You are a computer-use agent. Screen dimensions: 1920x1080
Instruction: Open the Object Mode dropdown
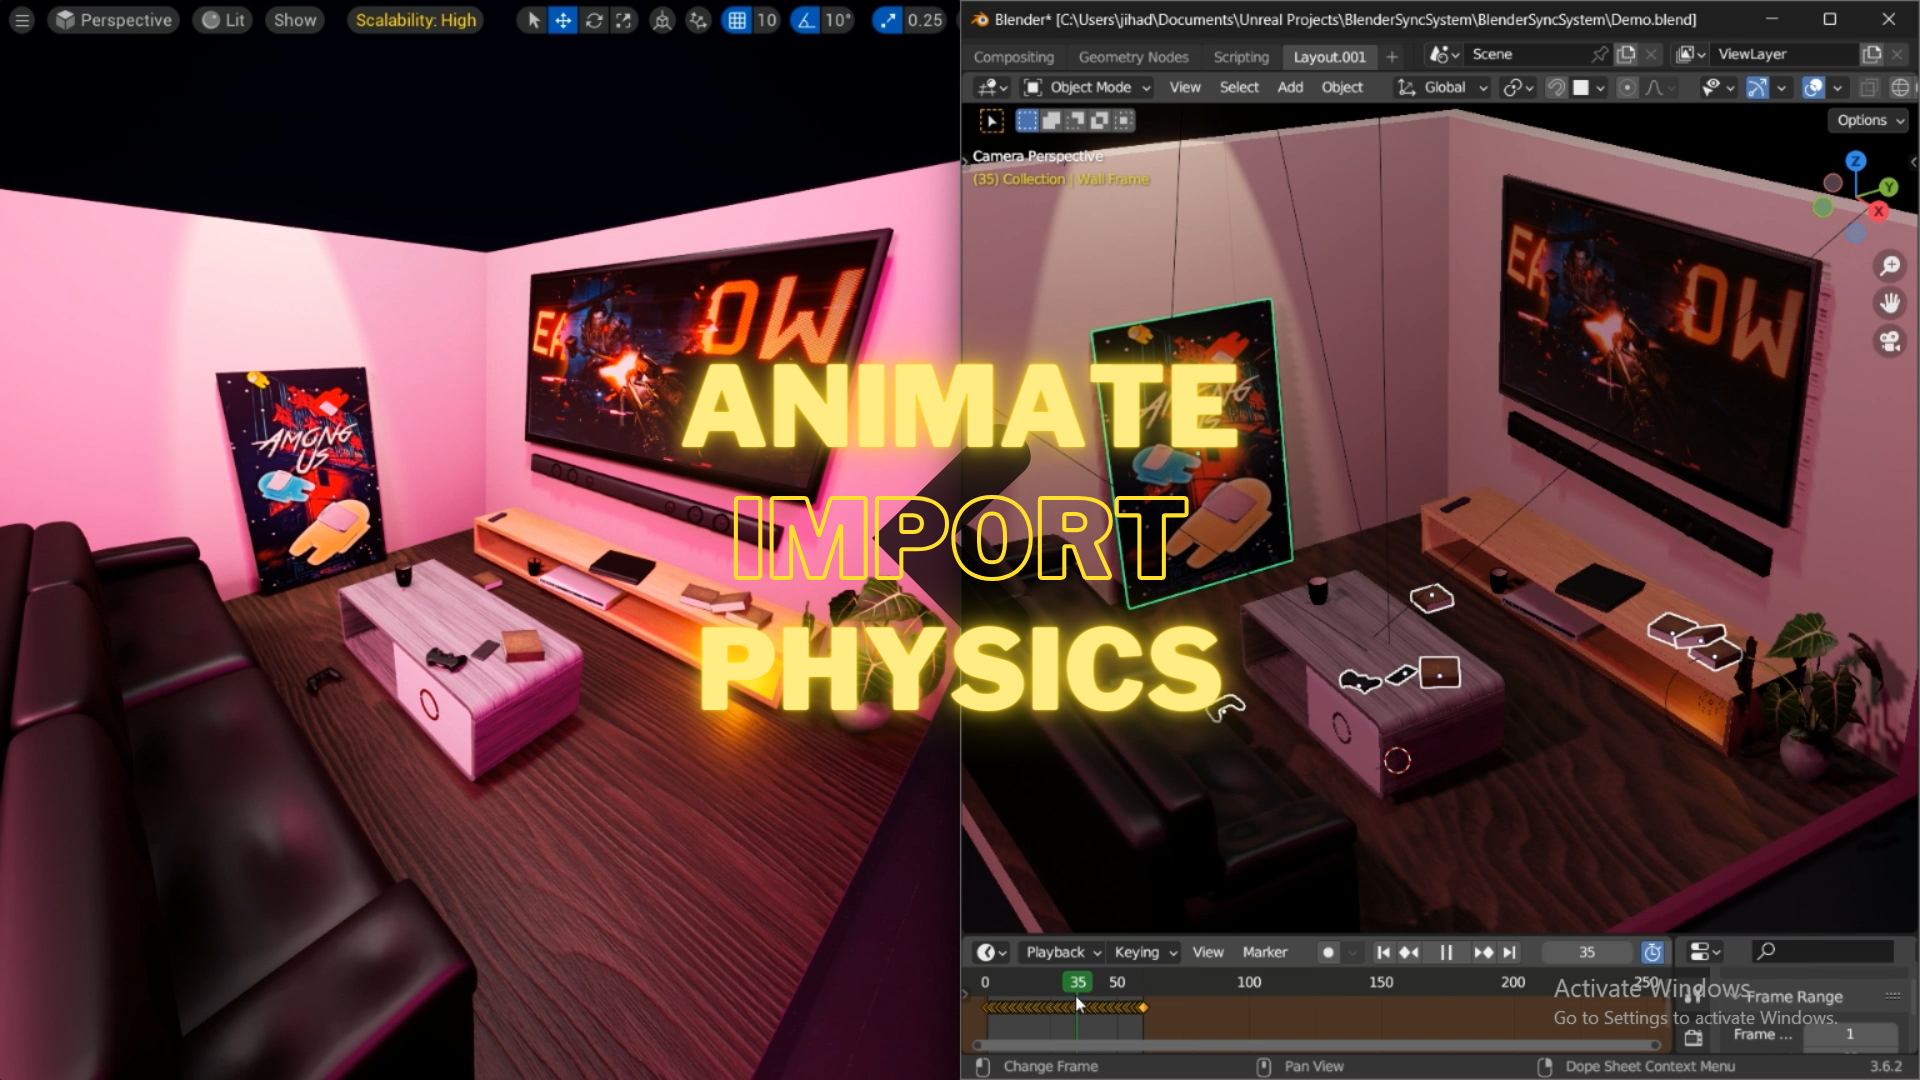[x=1088, y=88]
